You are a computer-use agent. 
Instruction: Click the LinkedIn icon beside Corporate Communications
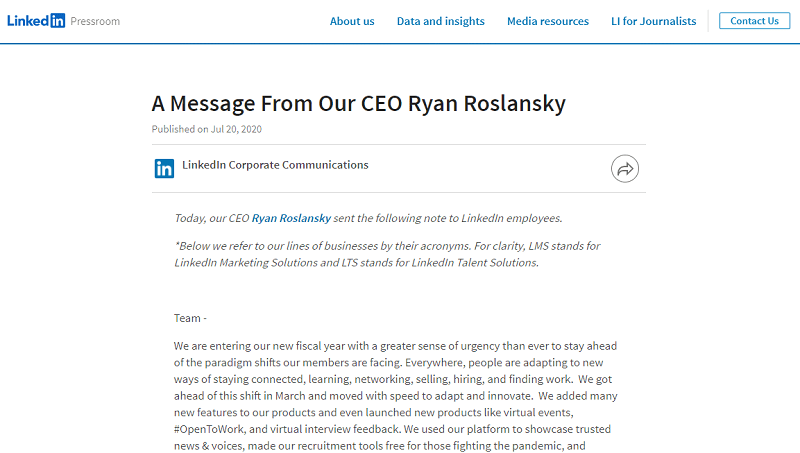164,168
